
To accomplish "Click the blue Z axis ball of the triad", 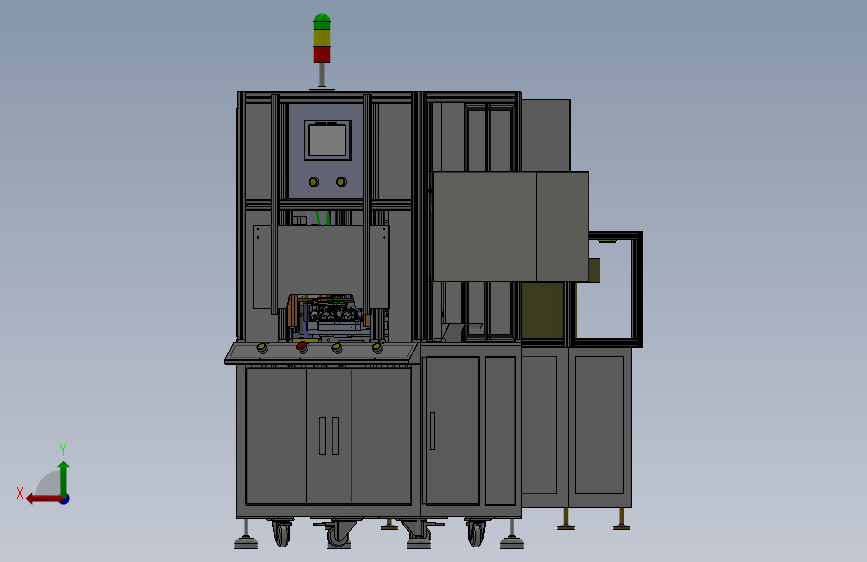I will tap(65, 499).
